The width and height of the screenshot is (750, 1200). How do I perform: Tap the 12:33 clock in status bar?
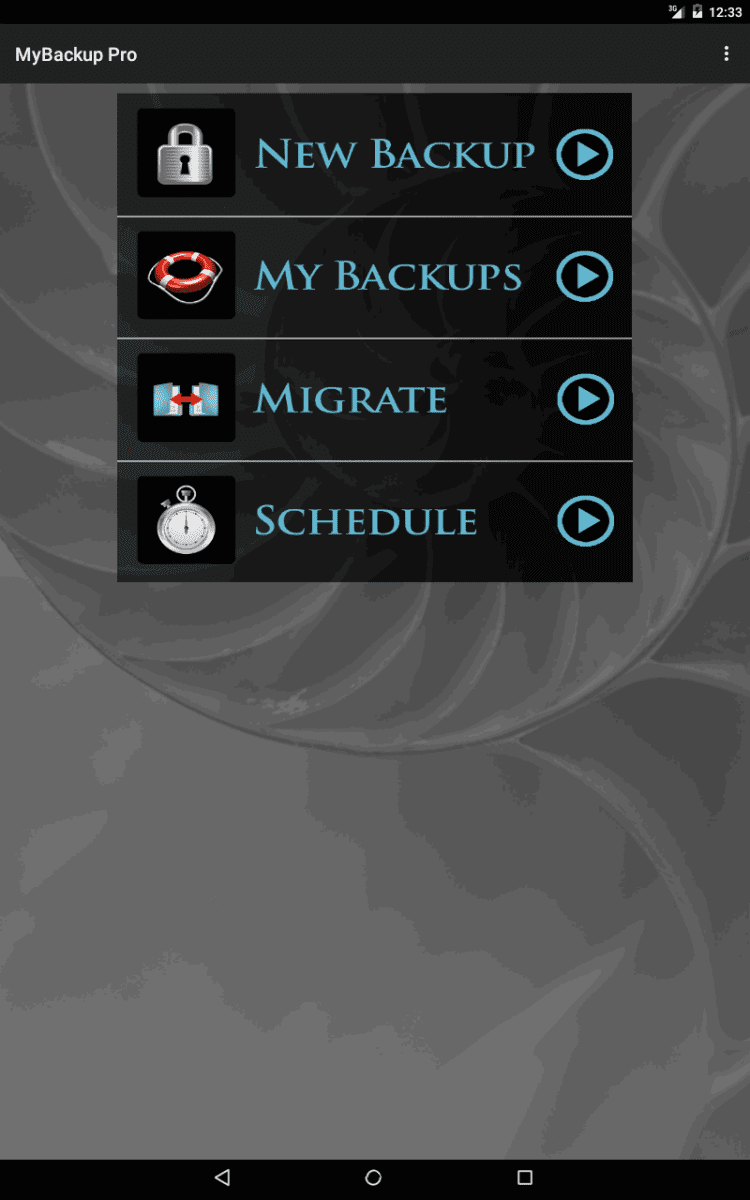coord(725,12)
